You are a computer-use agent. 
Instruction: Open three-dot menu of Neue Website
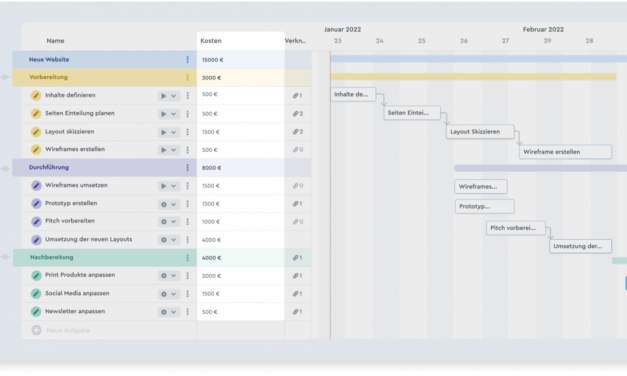tap(188, 60)
